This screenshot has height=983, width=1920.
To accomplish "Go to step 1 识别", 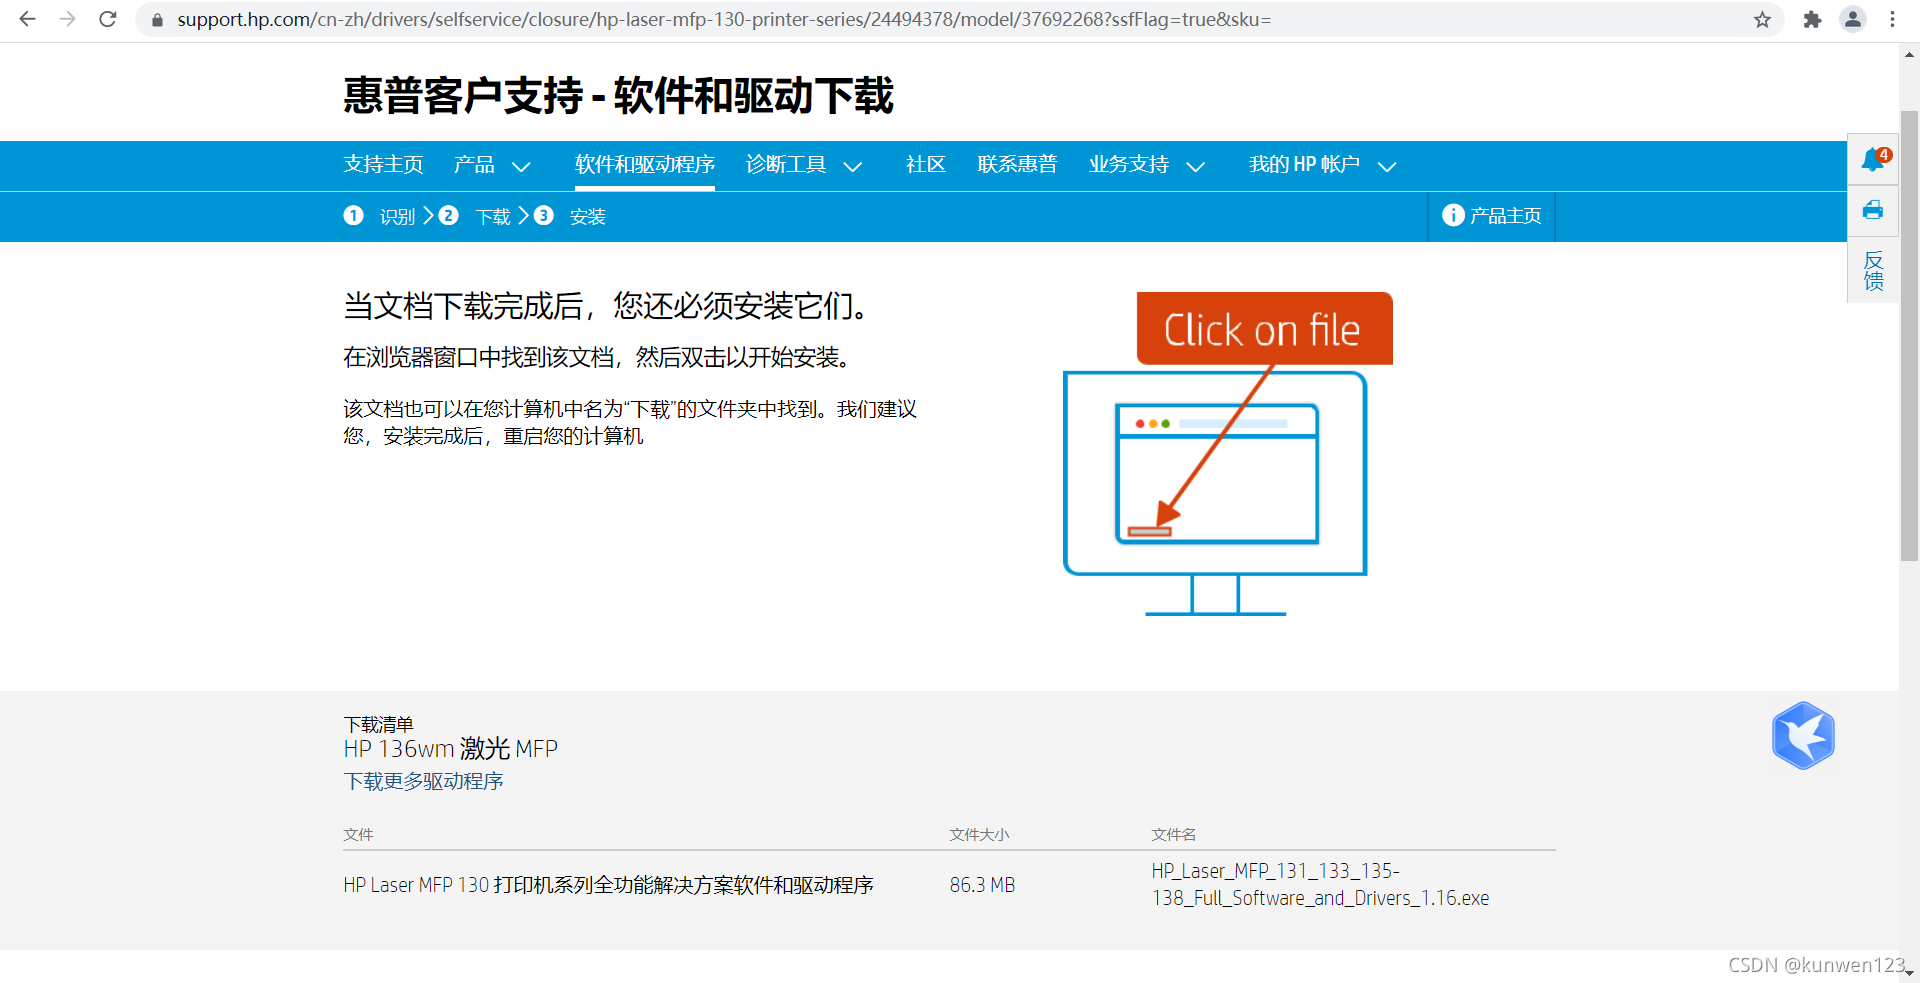I will coord(379,216).
